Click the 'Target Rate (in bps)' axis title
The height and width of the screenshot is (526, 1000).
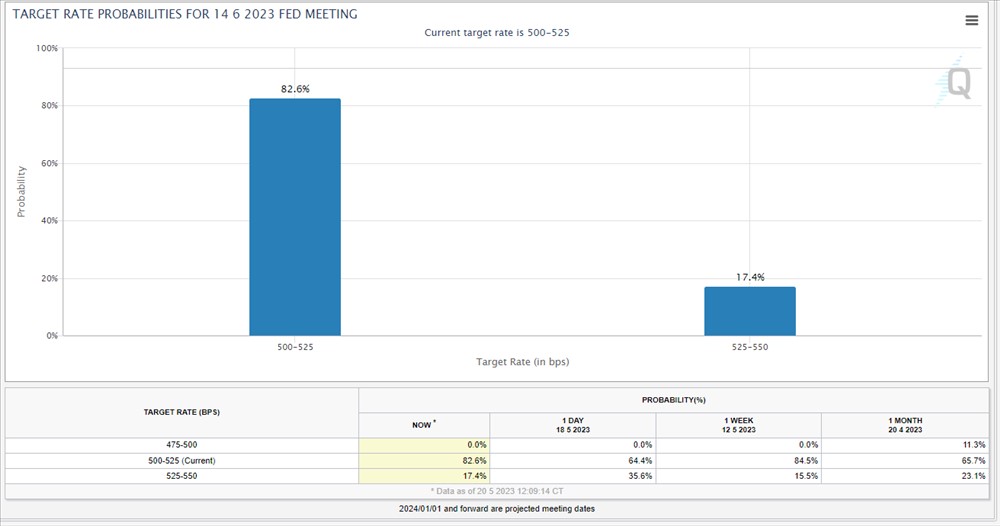click(523, 361)
